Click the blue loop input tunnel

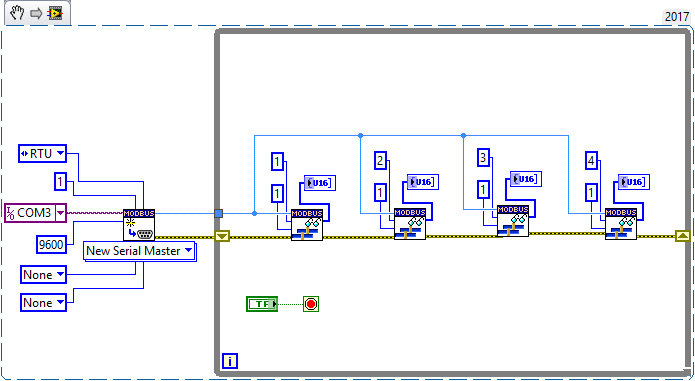pyautogui.click(x=218, y=214)
